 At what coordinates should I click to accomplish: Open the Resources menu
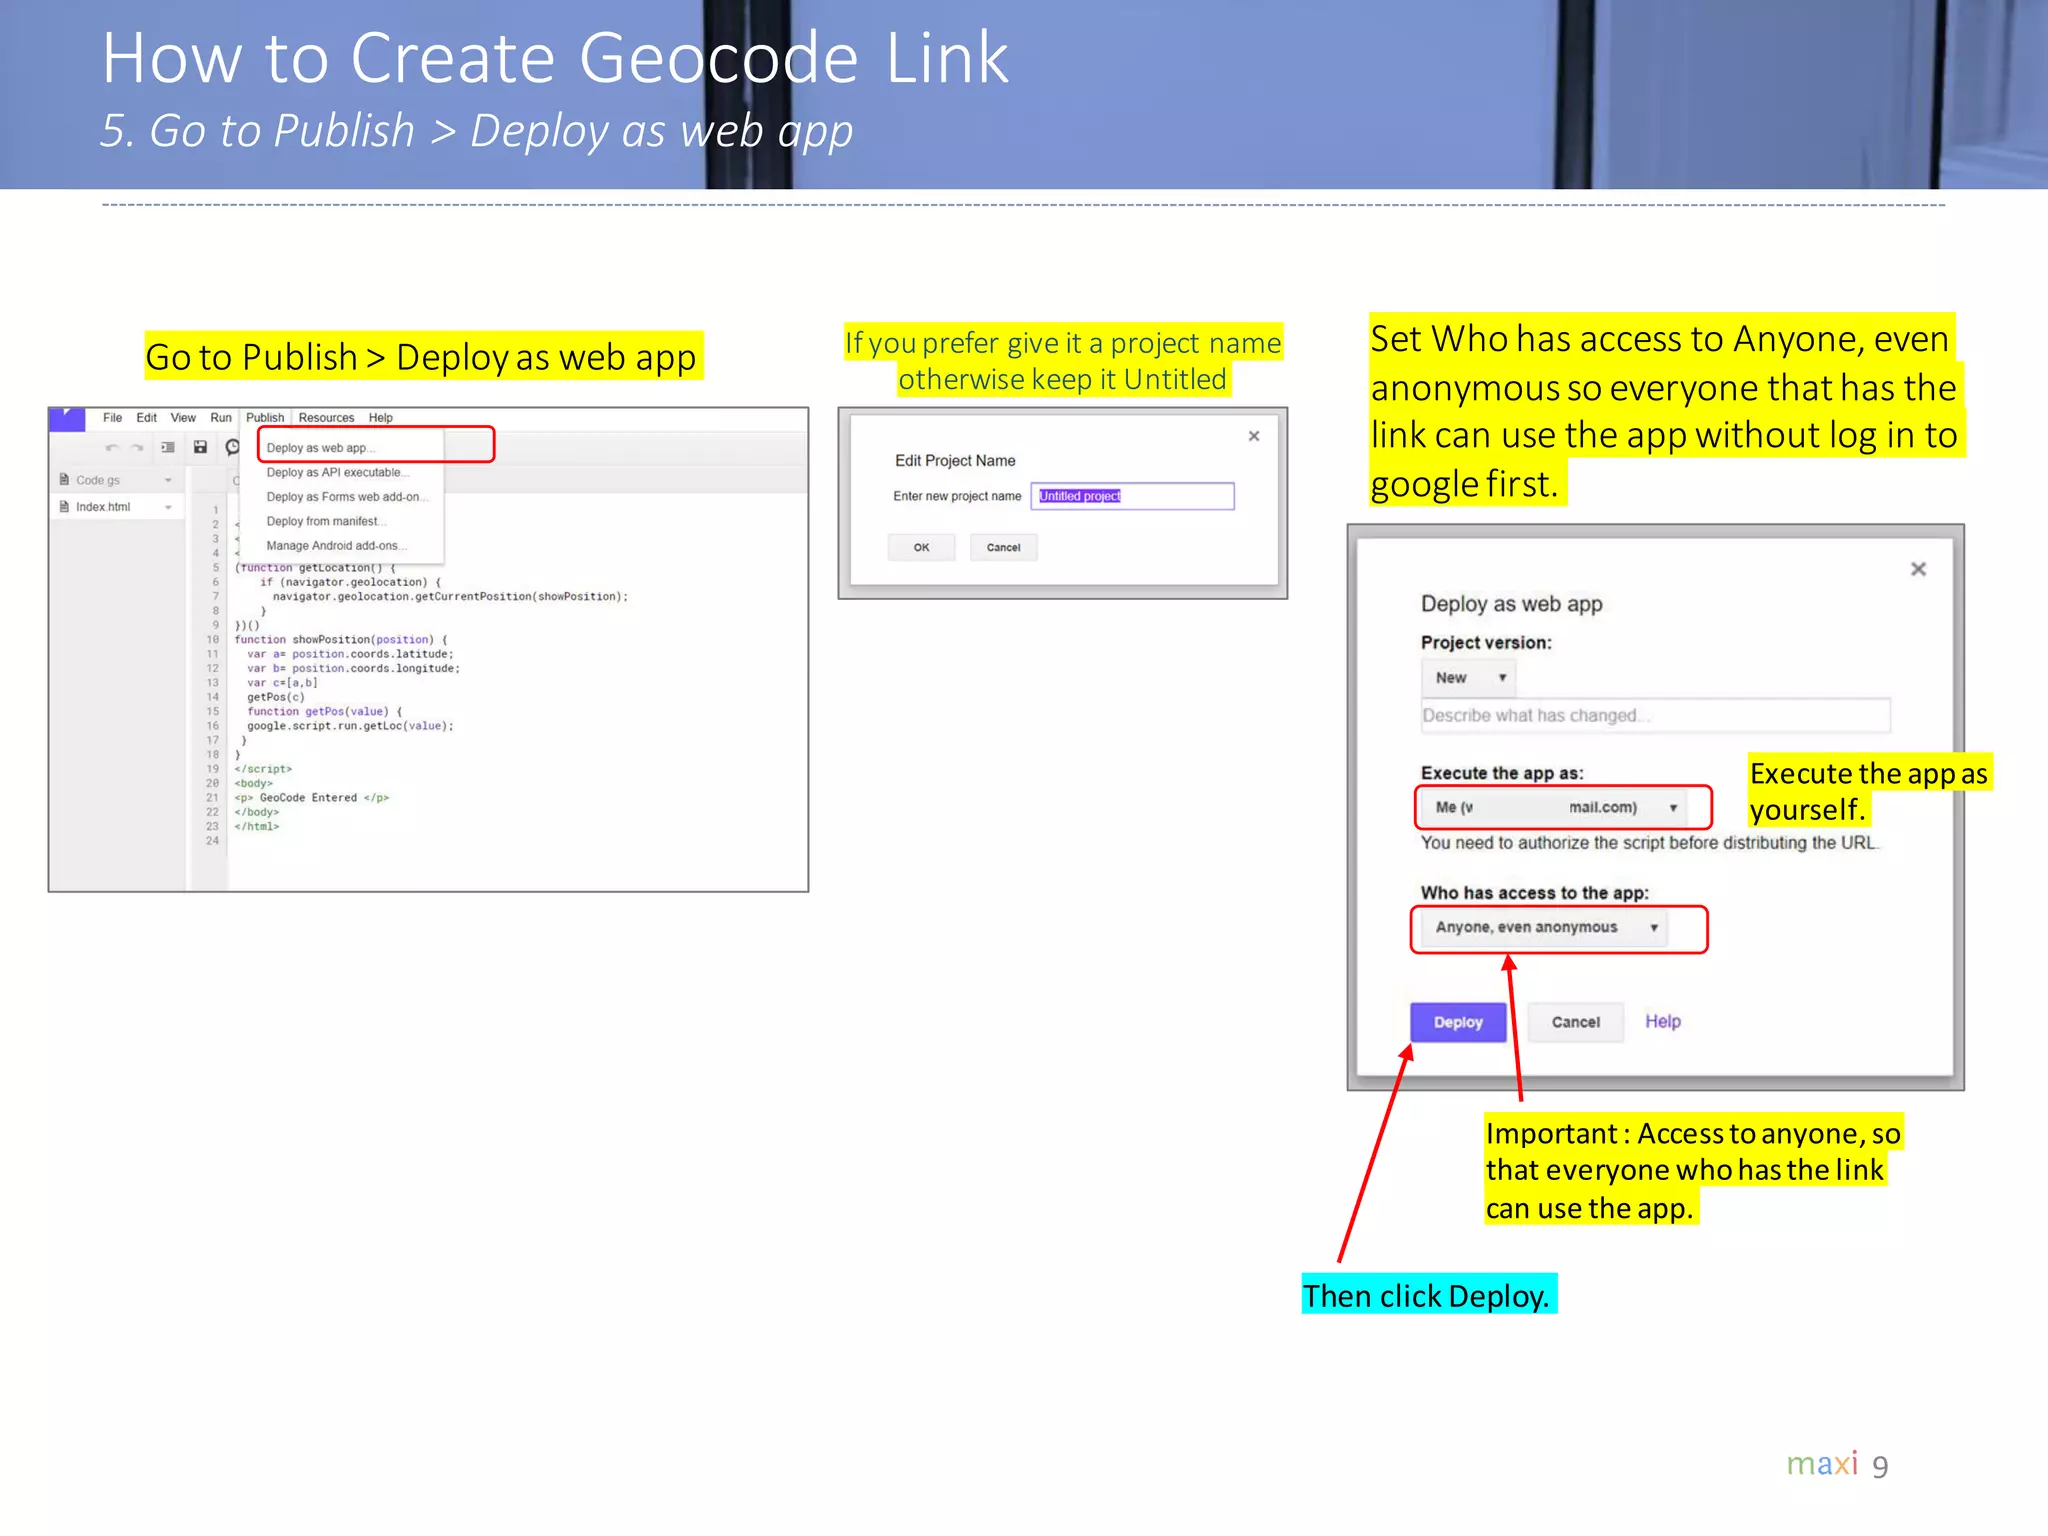coord(326,418)
